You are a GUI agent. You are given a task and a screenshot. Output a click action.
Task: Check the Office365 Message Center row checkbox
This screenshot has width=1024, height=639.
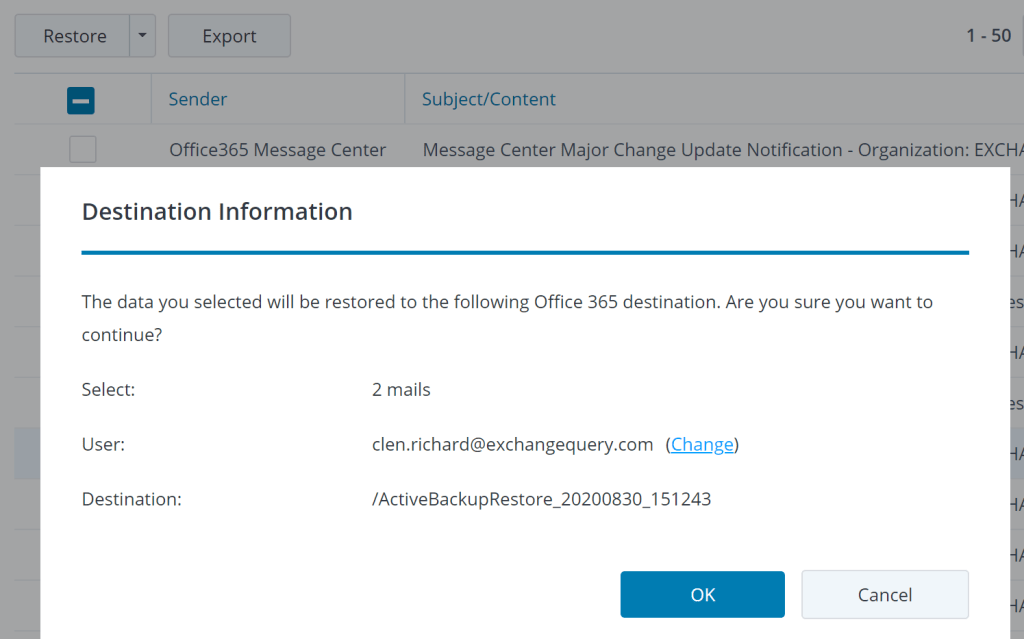(x=82, y=150)
